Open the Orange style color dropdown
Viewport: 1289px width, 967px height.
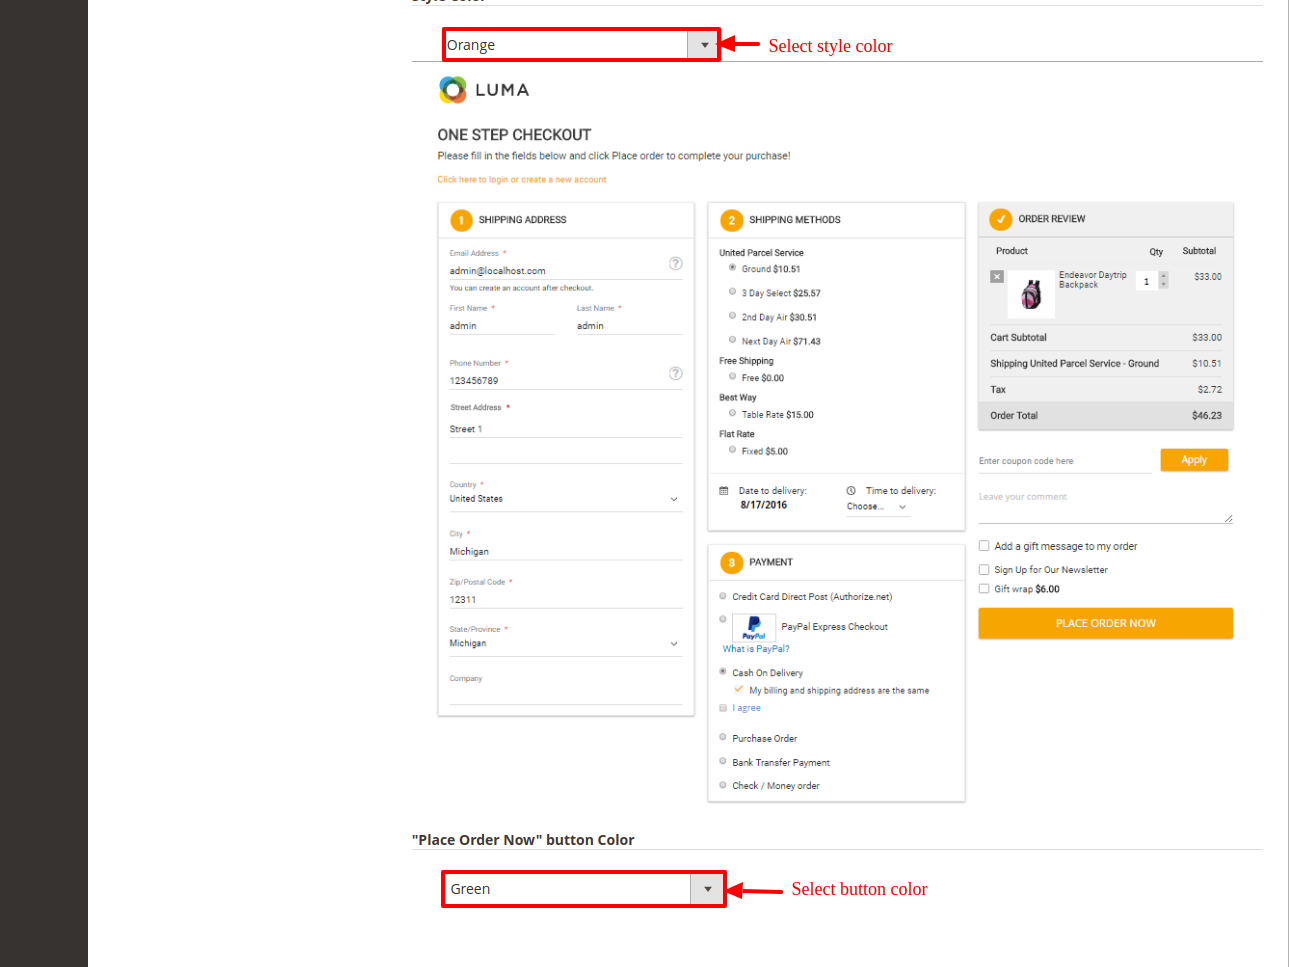(580, 45)
